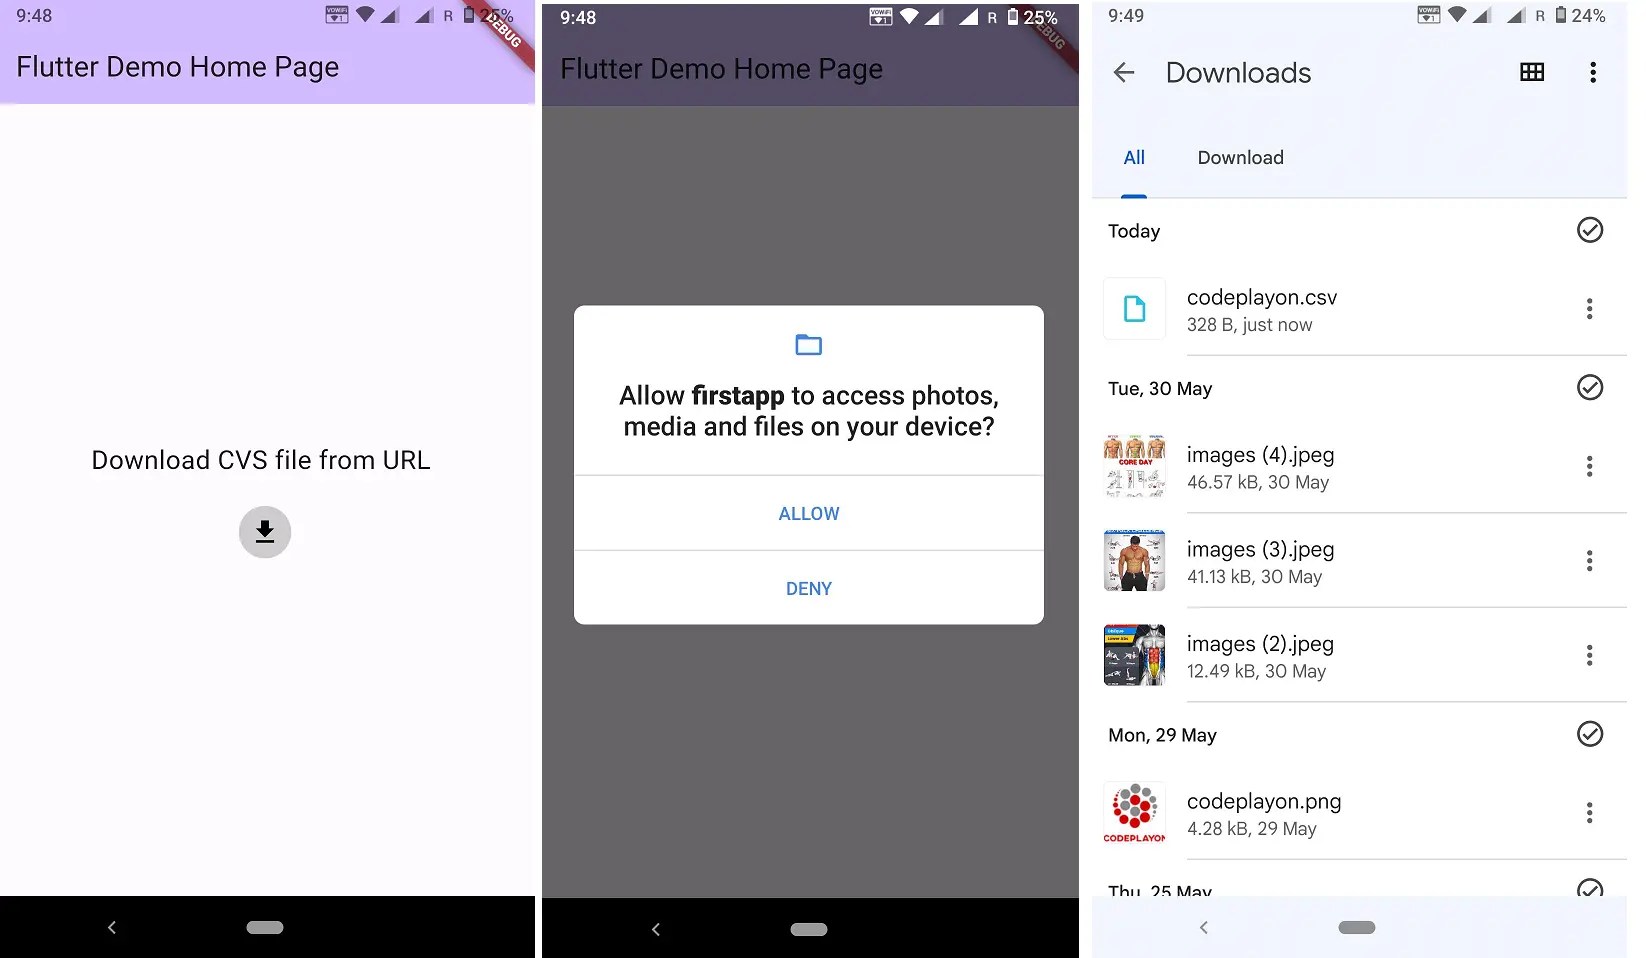This screenshot has width=1646, height=958.
Task: Tap the images (4).jpeg thumbnail
Action: tap(1134, 466)
